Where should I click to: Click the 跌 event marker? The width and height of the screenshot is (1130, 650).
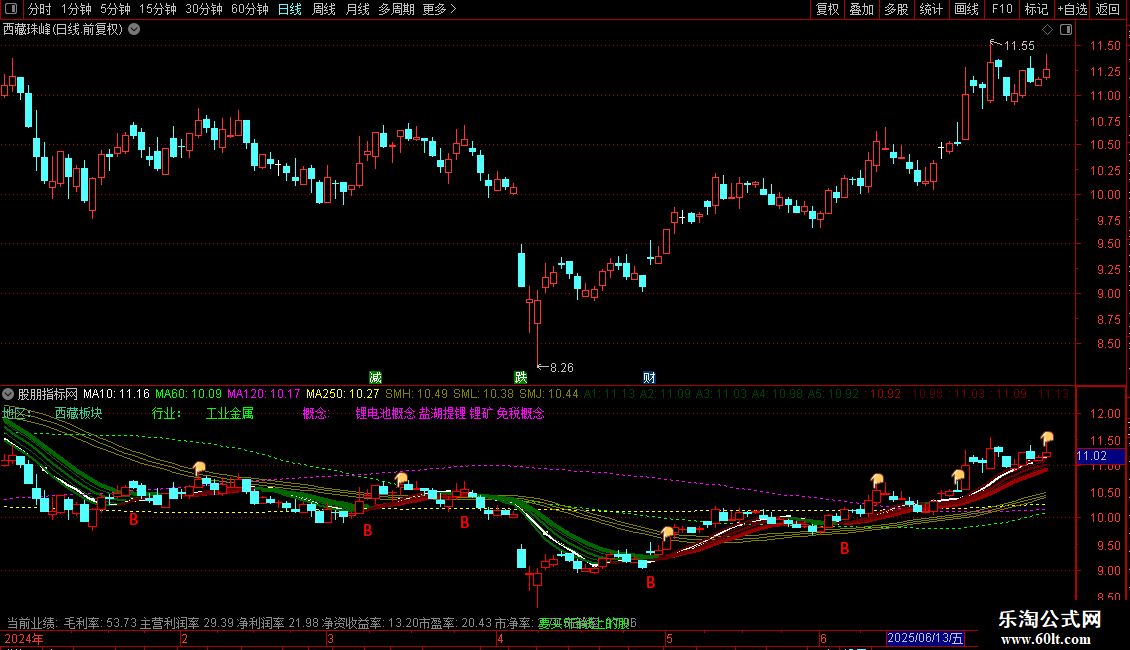click(520, 378)
